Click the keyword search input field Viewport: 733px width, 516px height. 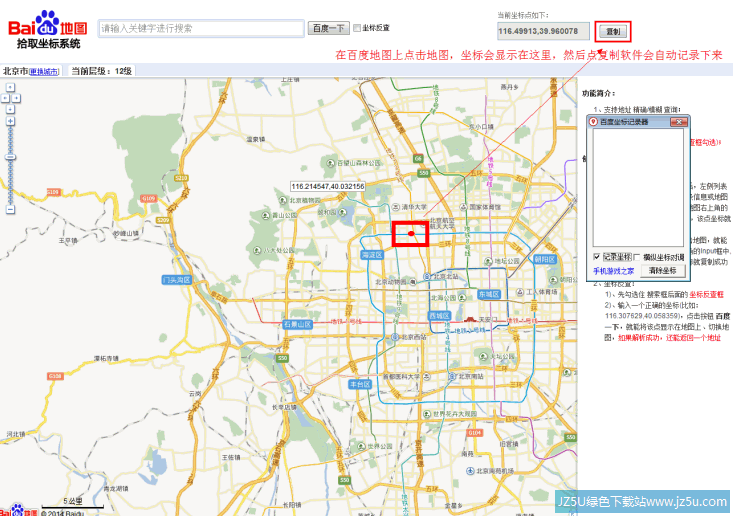click(201, 29)
